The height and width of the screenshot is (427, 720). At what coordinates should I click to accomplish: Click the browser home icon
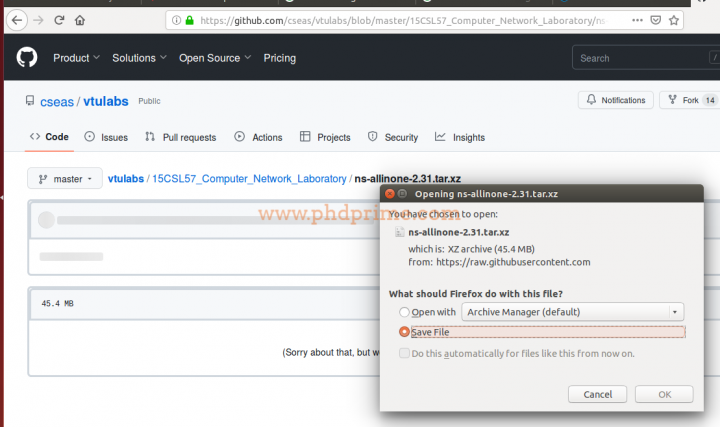click(x=80, y=20)
